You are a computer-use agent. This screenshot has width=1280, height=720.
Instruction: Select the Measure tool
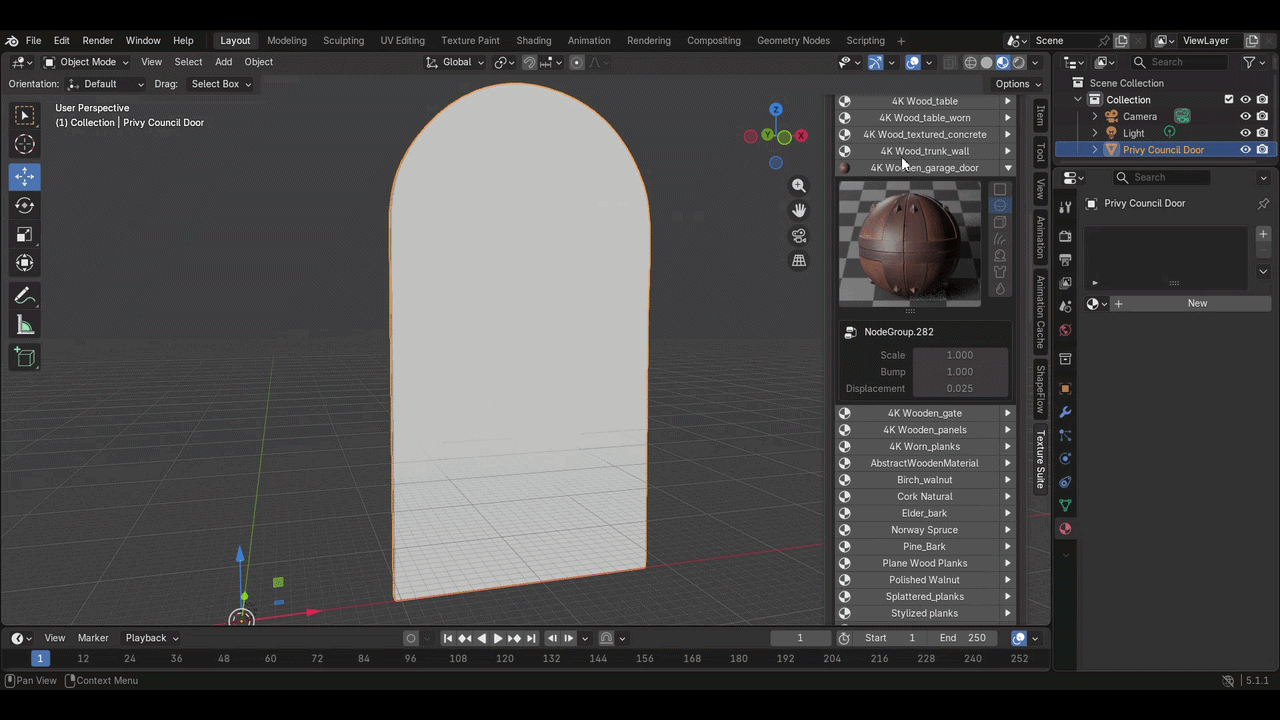tap(25, 326)
